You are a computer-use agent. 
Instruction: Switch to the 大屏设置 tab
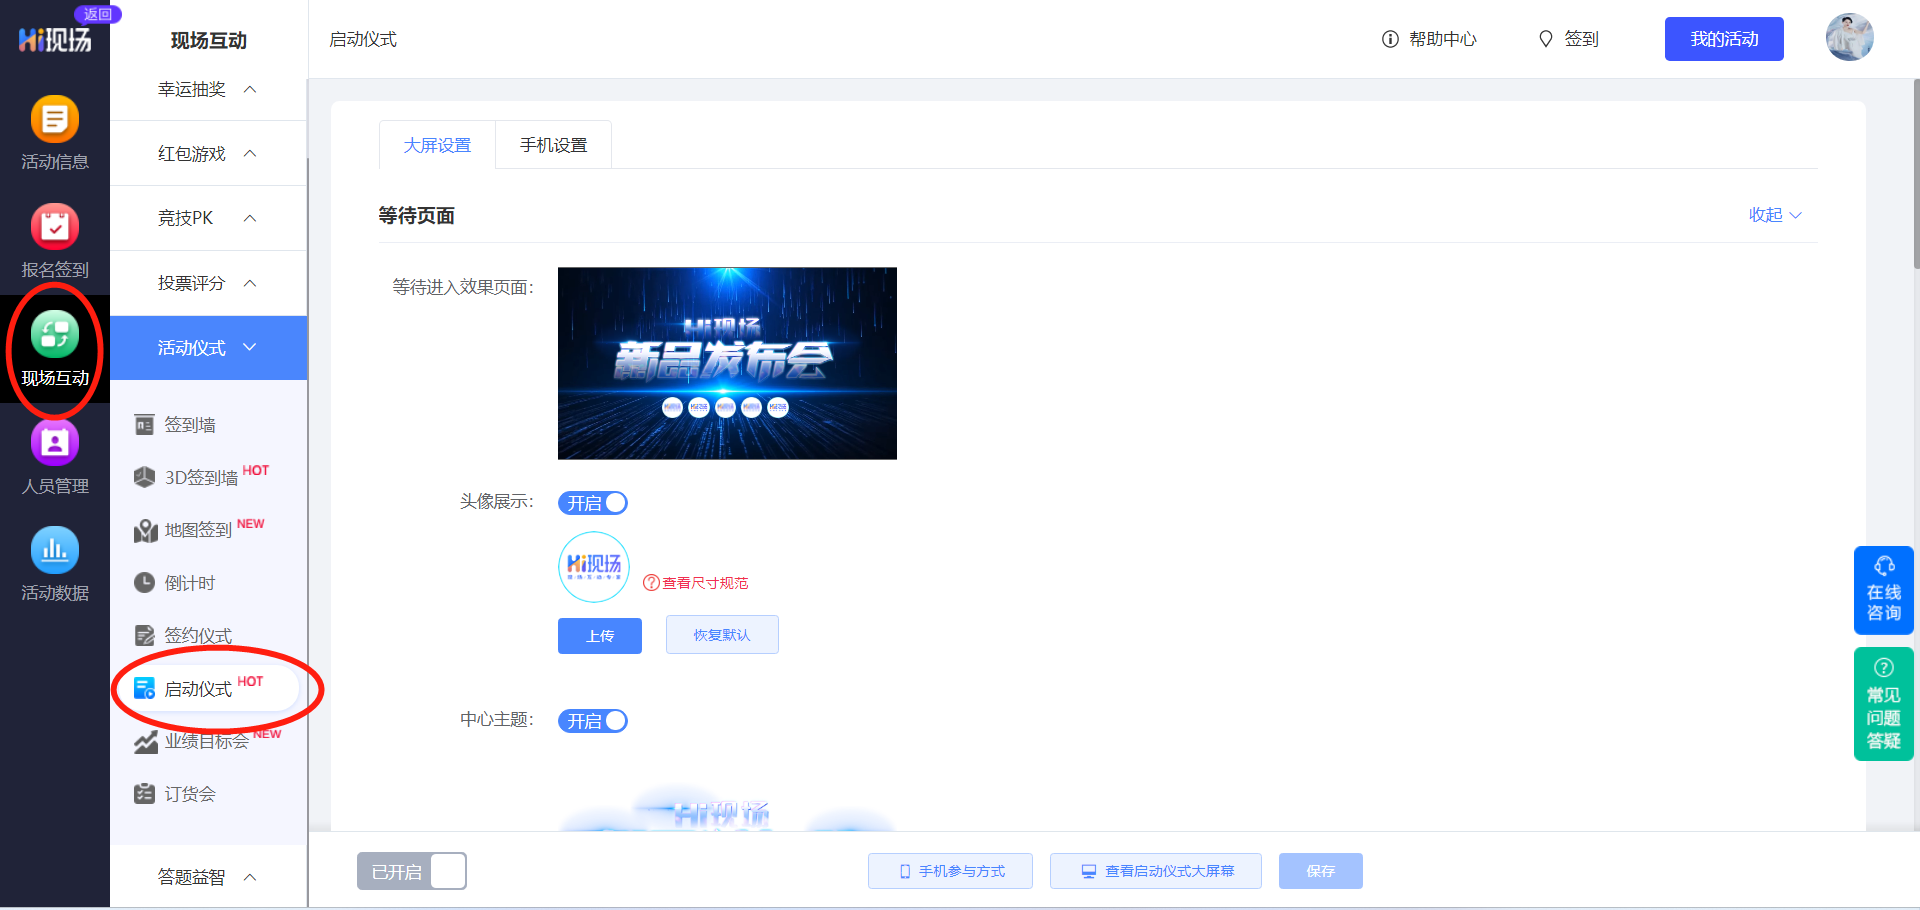pyautogui.click(x=437, y=145)
